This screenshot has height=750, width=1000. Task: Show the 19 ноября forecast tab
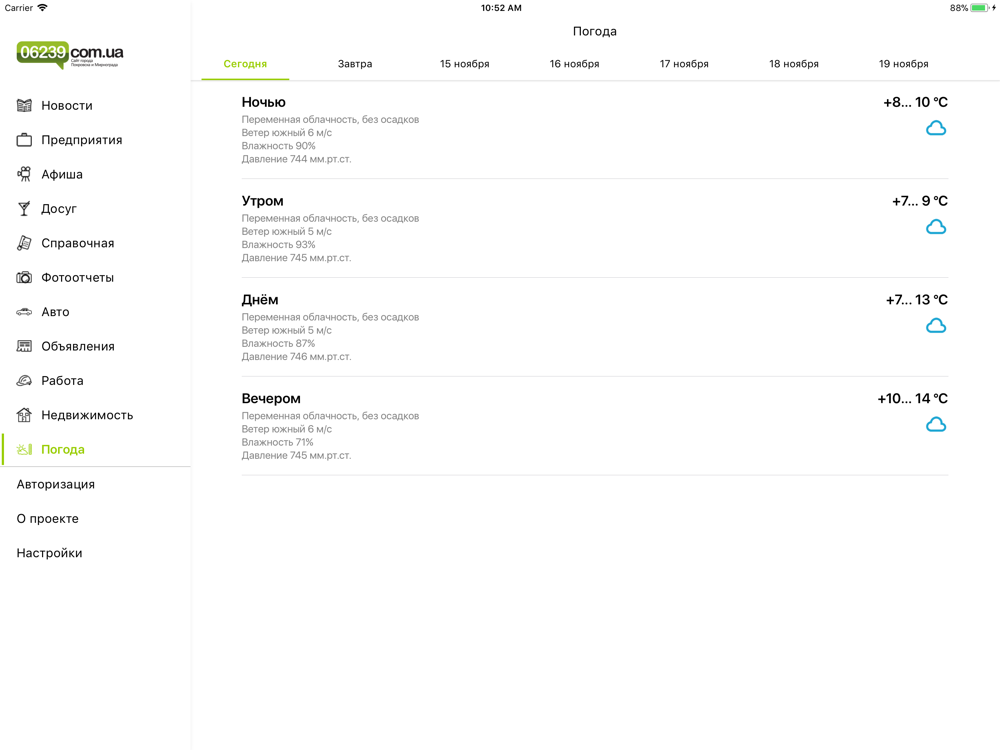click(x=903, y=64)
